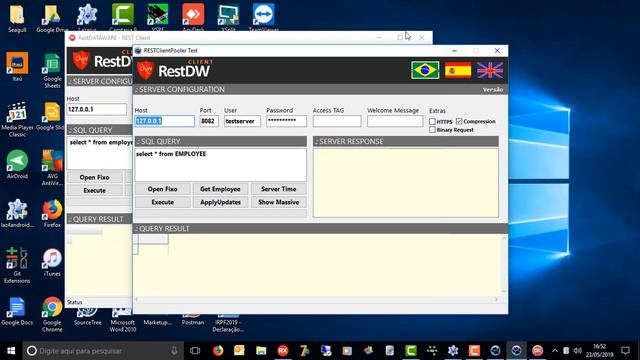Screen dimensions: 640x360
Task: Open the TeamViewer desktop shortcut
Action: 263,18
